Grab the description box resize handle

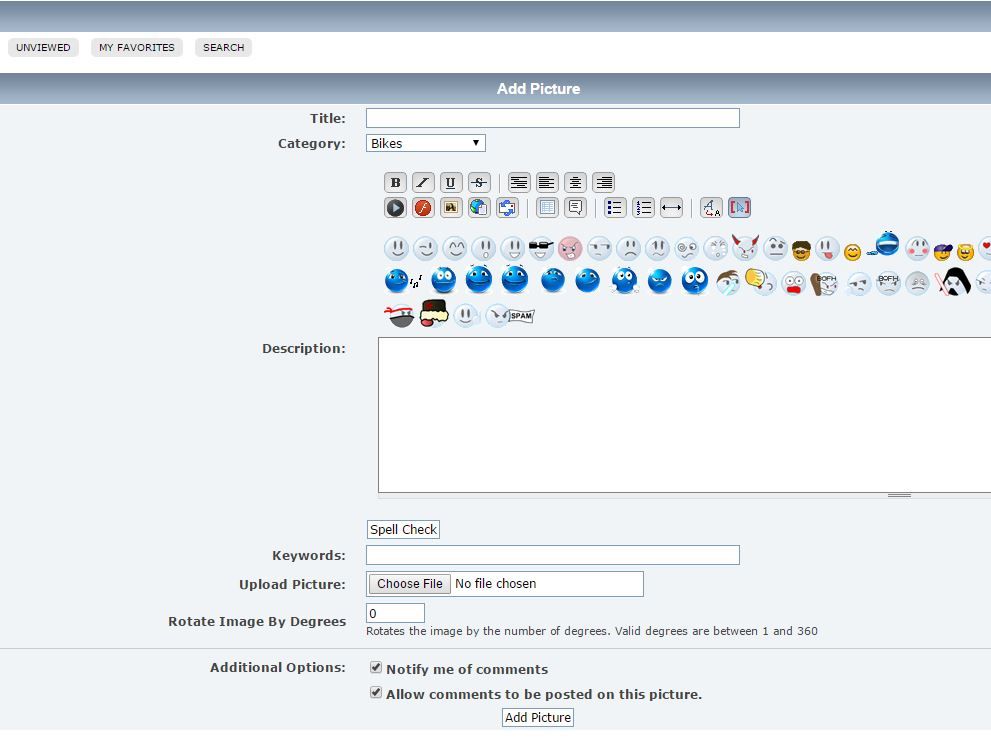point(899,496)
